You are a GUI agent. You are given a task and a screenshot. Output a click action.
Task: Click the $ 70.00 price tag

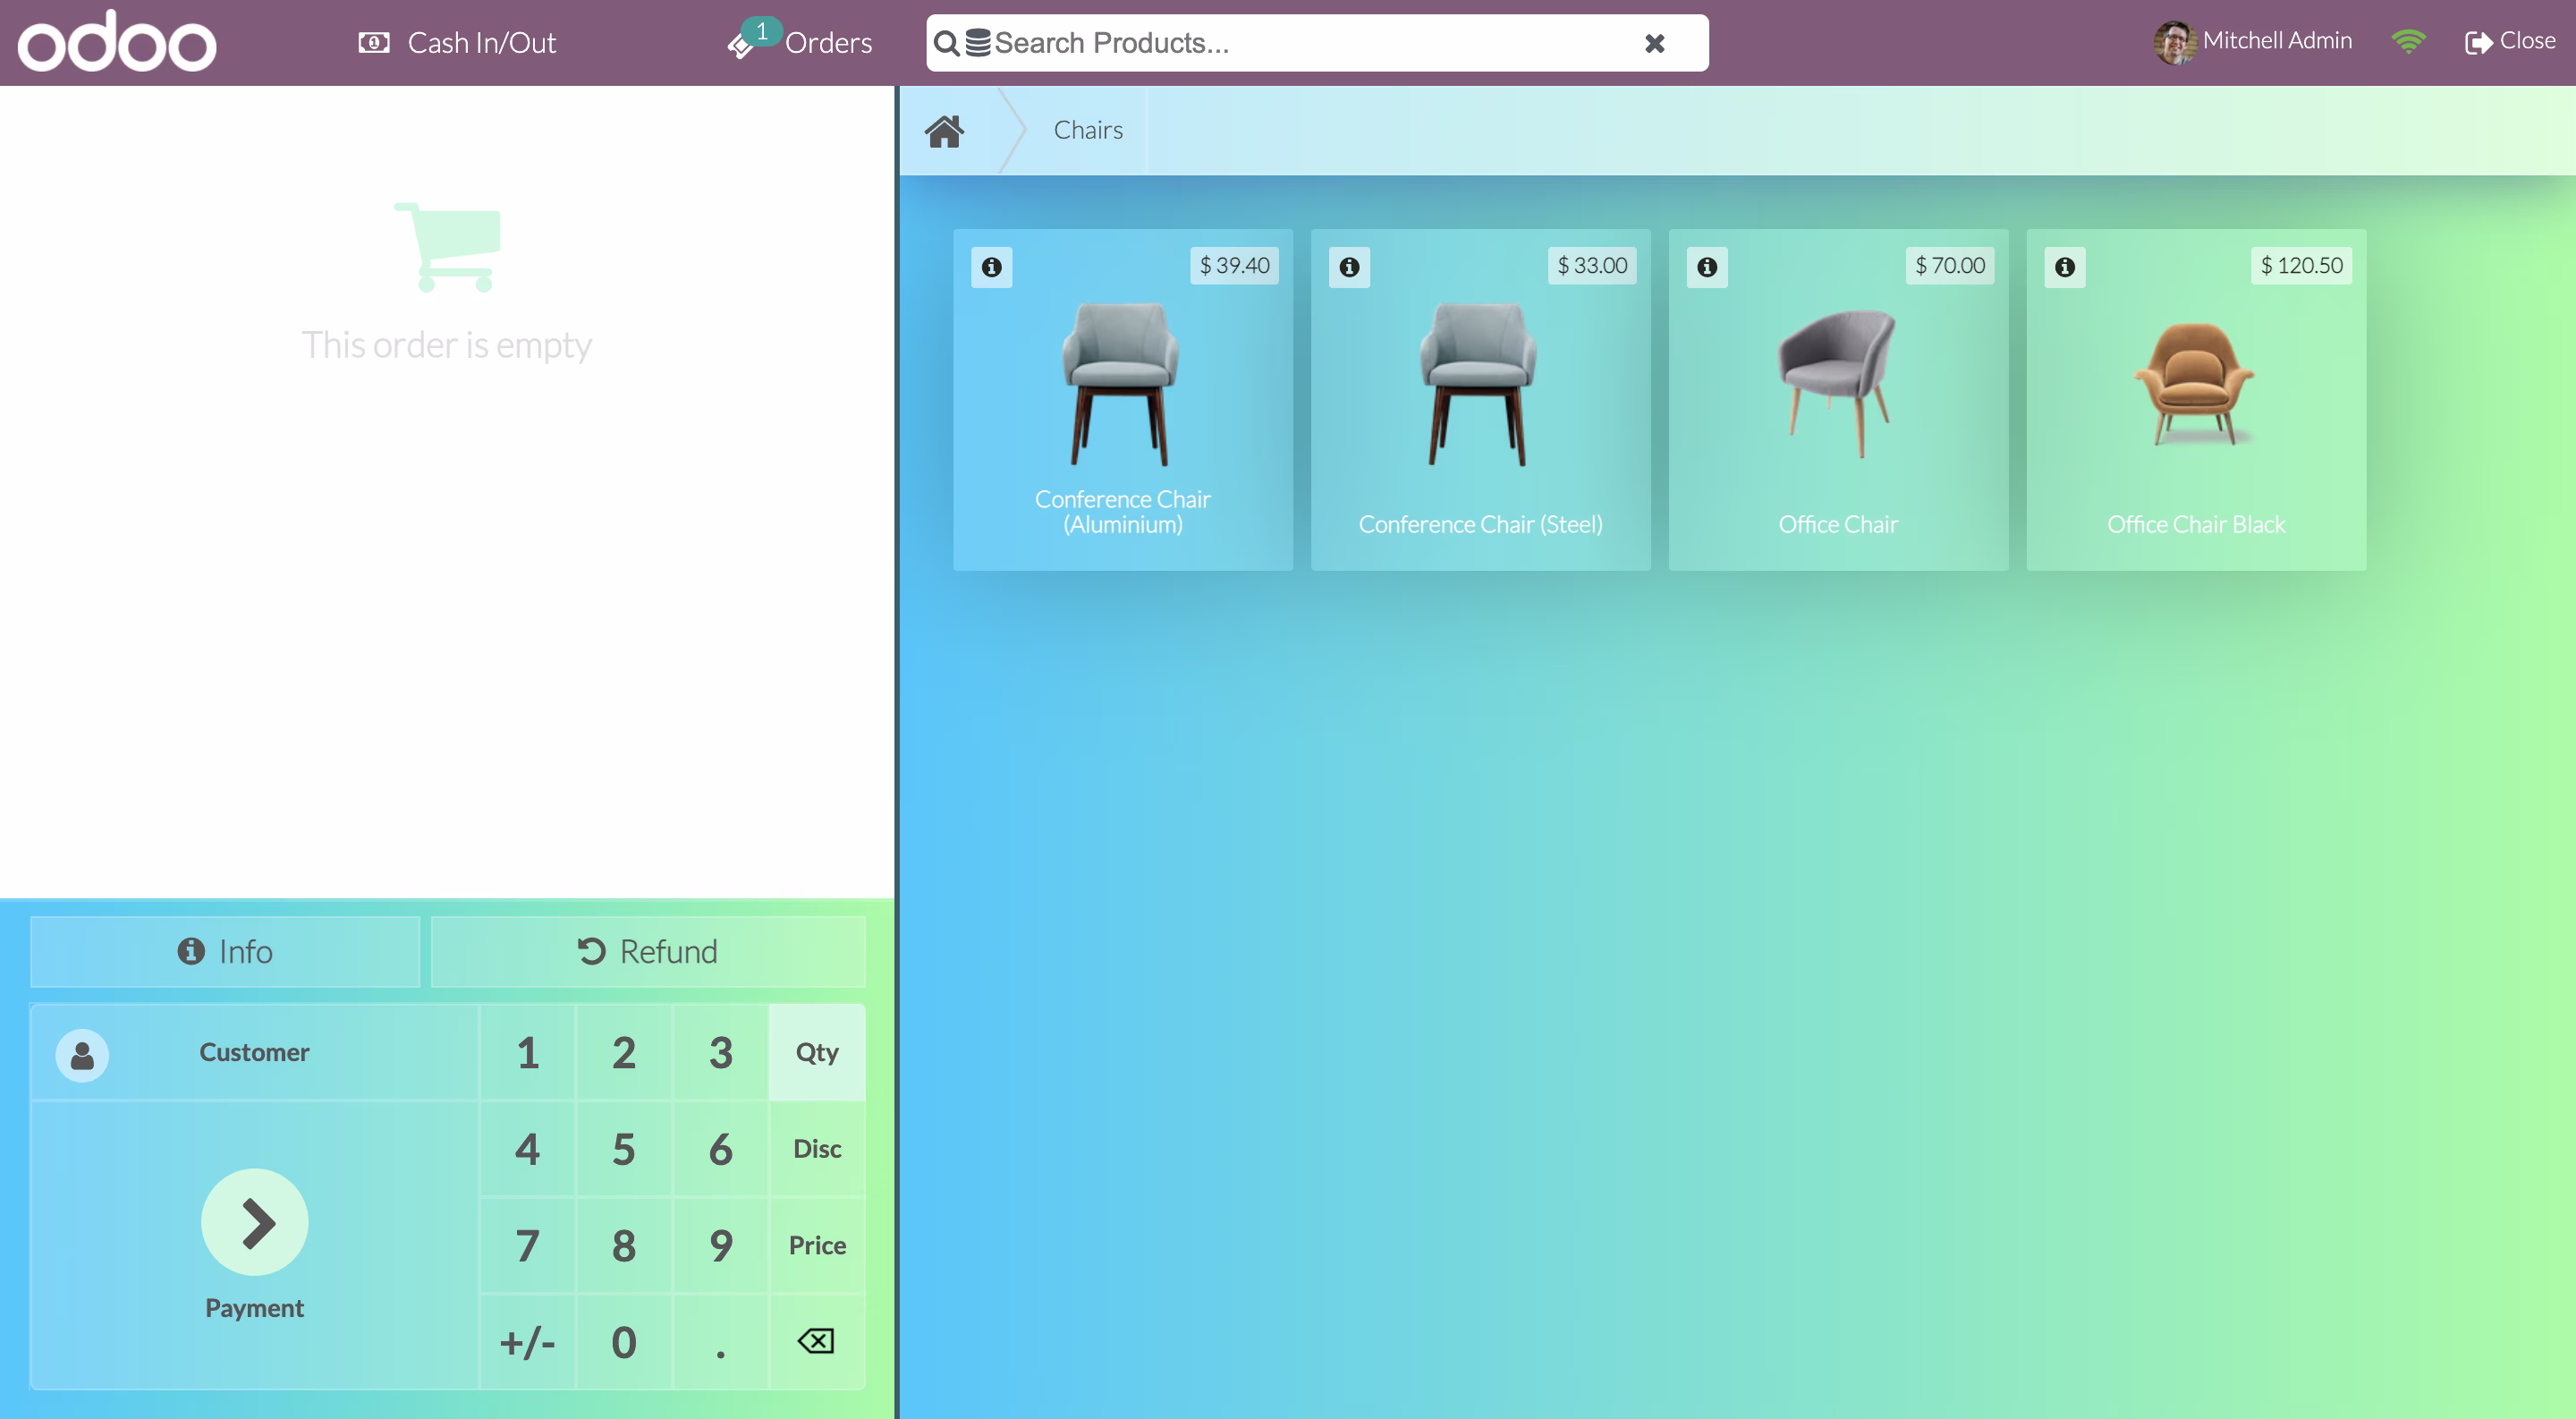click(1950, 266)
